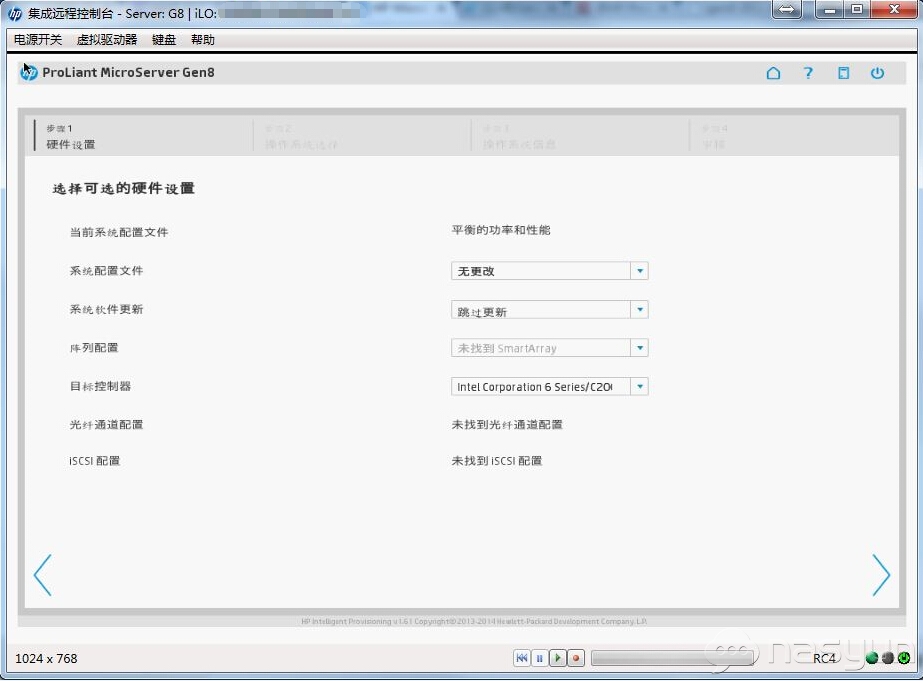923x681 pixels.
Task: Select the grayed step 2 tab
Action: (361, 137)
